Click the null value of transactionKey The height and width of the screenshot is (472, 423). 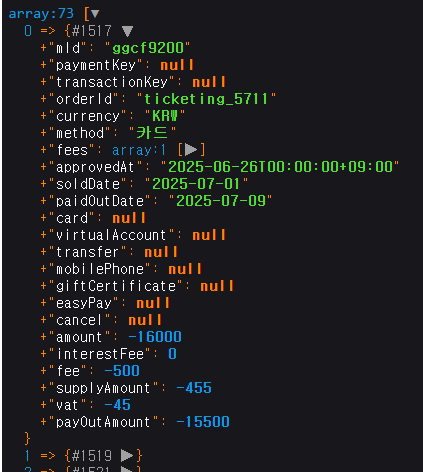click(209, 82)
